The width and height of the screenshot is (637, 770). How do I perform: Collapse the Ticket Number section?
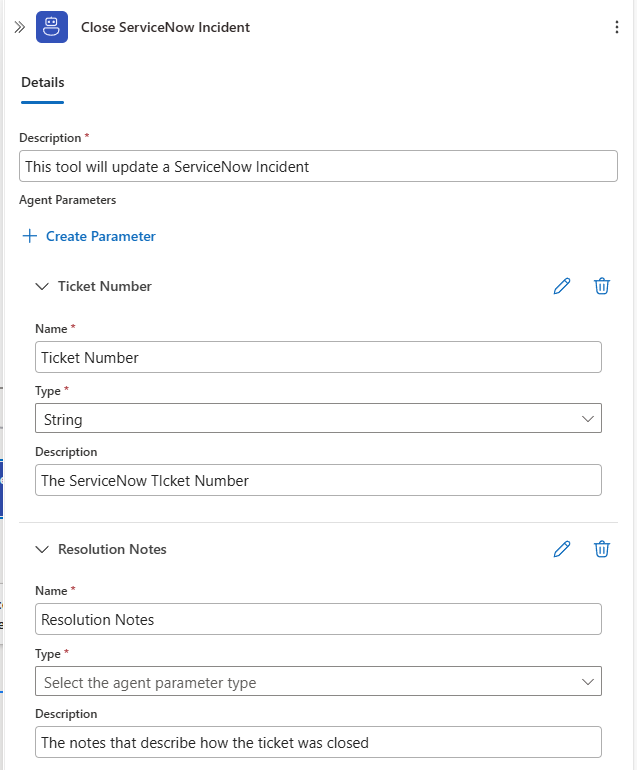(x=42, y=286)
